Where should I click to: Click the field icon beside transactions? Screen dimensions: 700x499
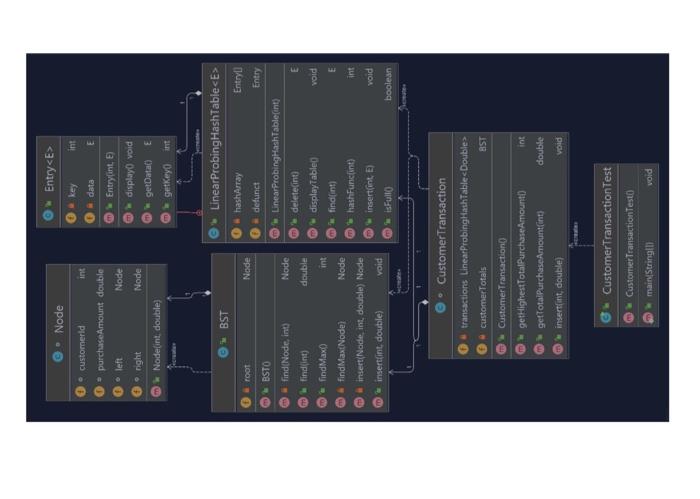coord(463,349)
